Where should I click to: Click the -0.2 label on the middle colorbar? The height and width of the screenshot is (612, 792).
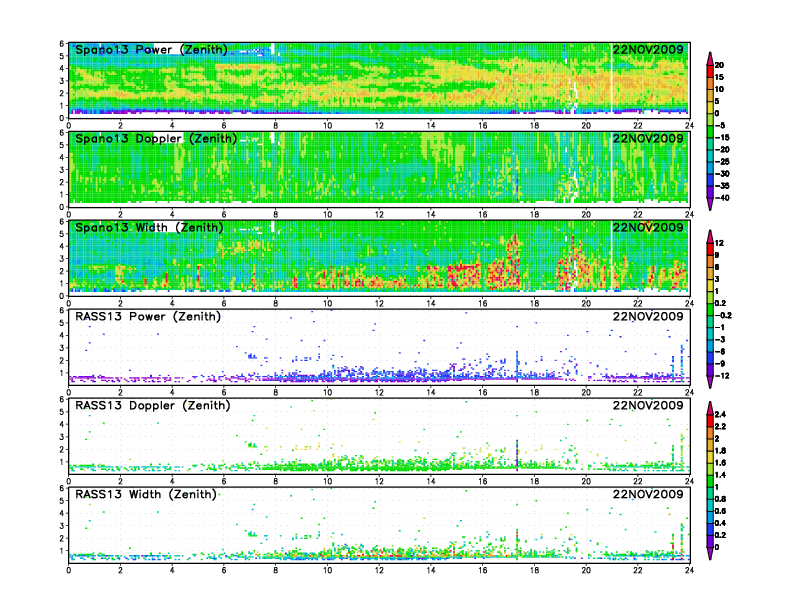(x=723, y=316)
